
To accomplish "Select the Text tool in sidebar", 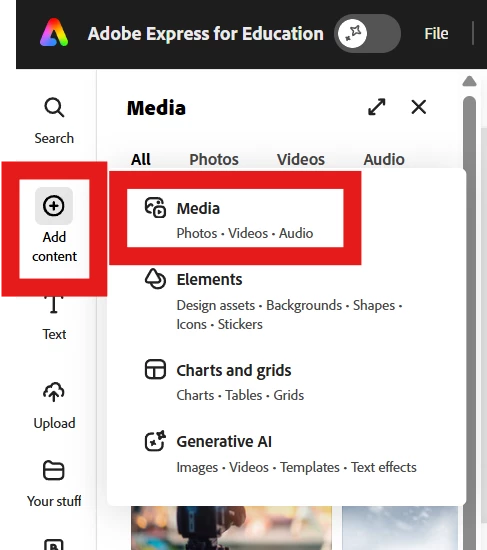I will 54,319.
